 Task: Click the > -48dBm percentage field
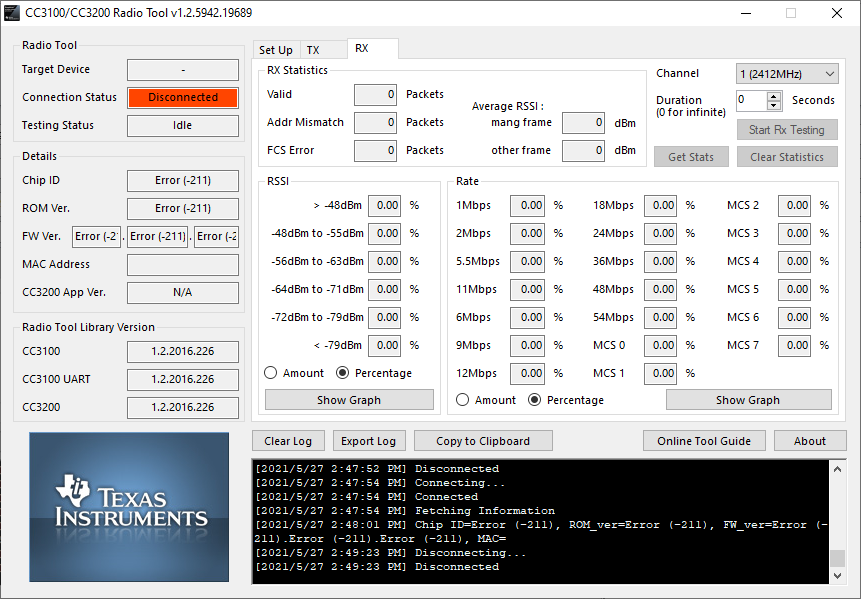pyautogui.click(x=384, y=206)
